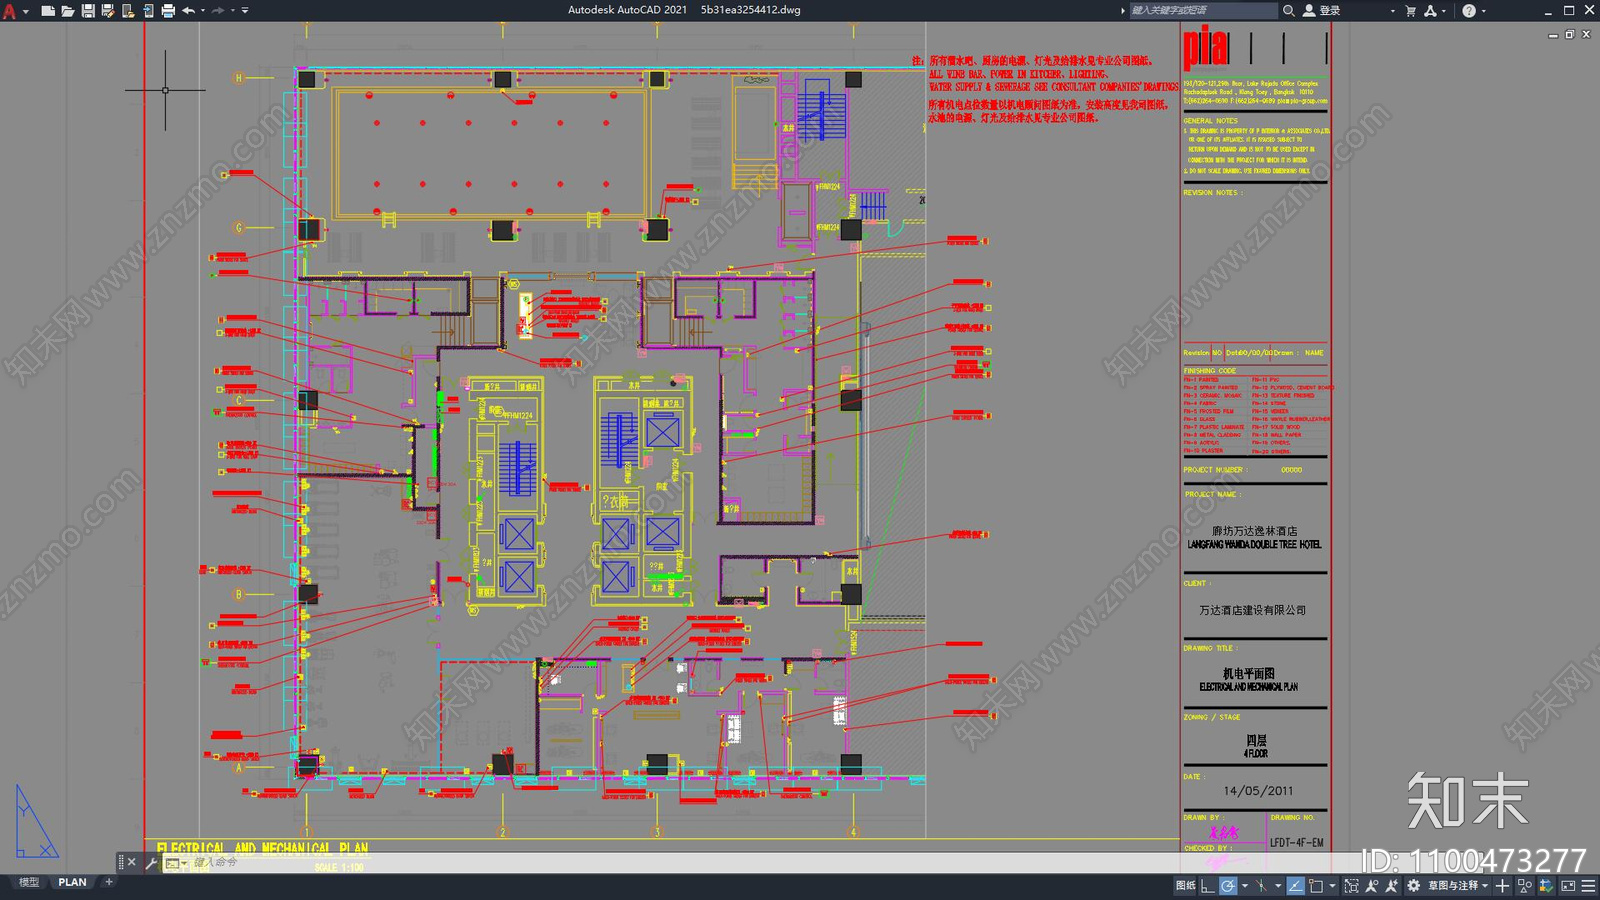
Task: Toggle 2D object snap square icon
Action: [x=1316, y=885]
